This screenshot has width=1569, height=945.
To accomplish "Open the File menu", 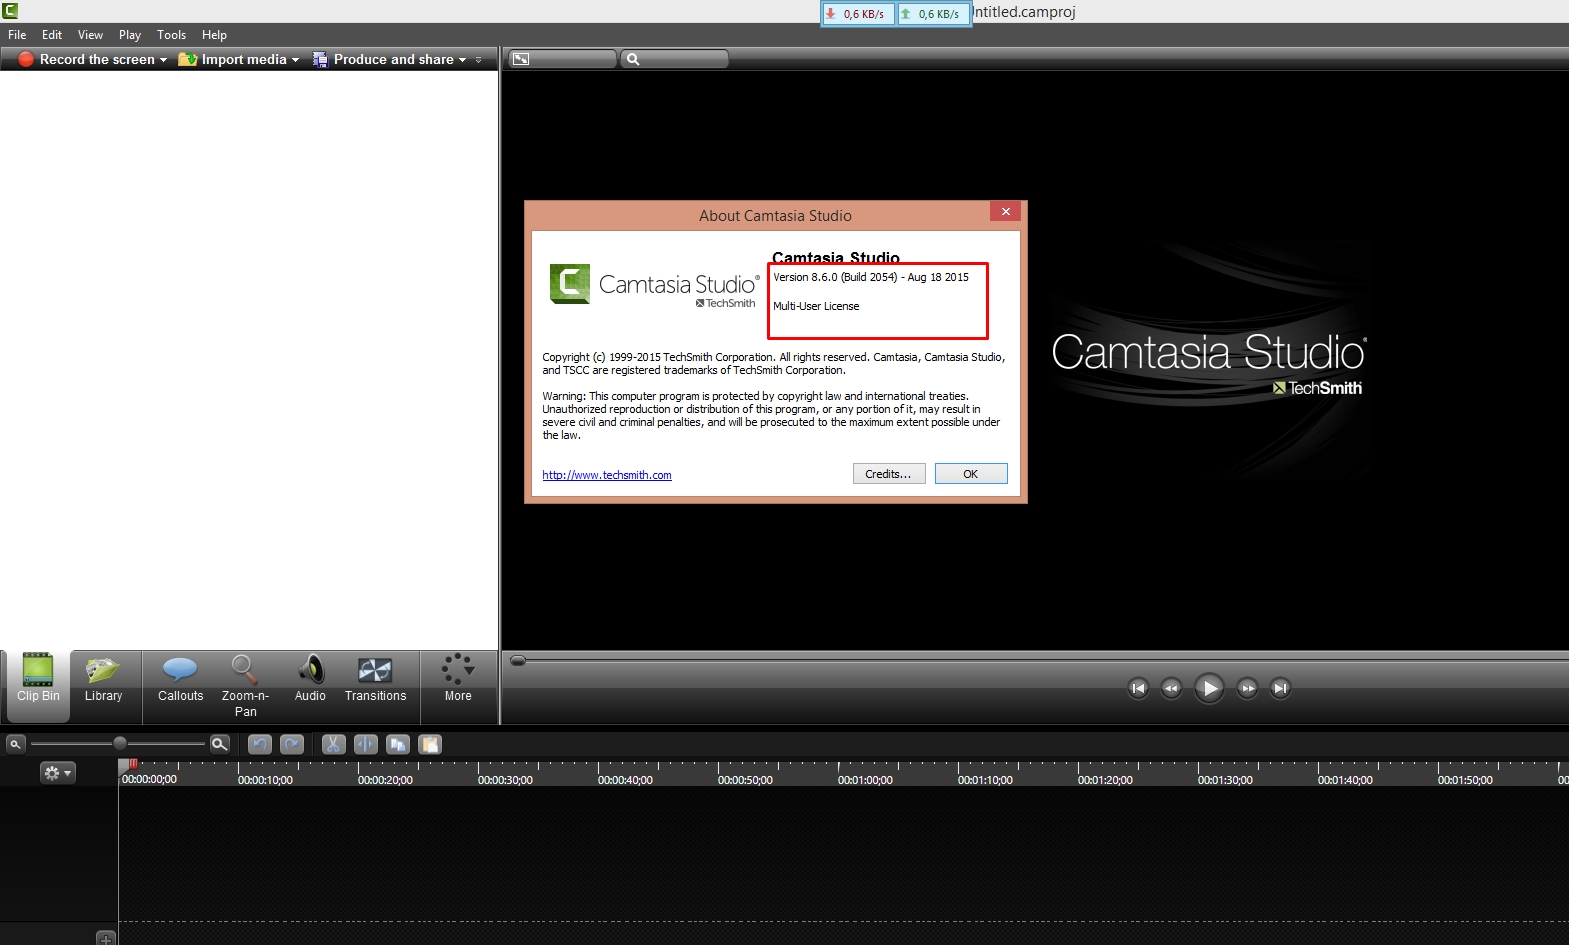I will (x=17, y=35).
